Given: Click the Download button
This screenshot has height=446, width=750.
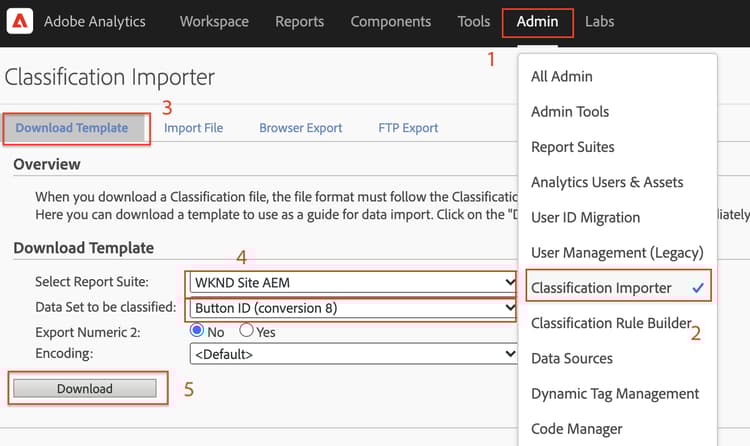Looking at the screenshot, I should (84, 389).
